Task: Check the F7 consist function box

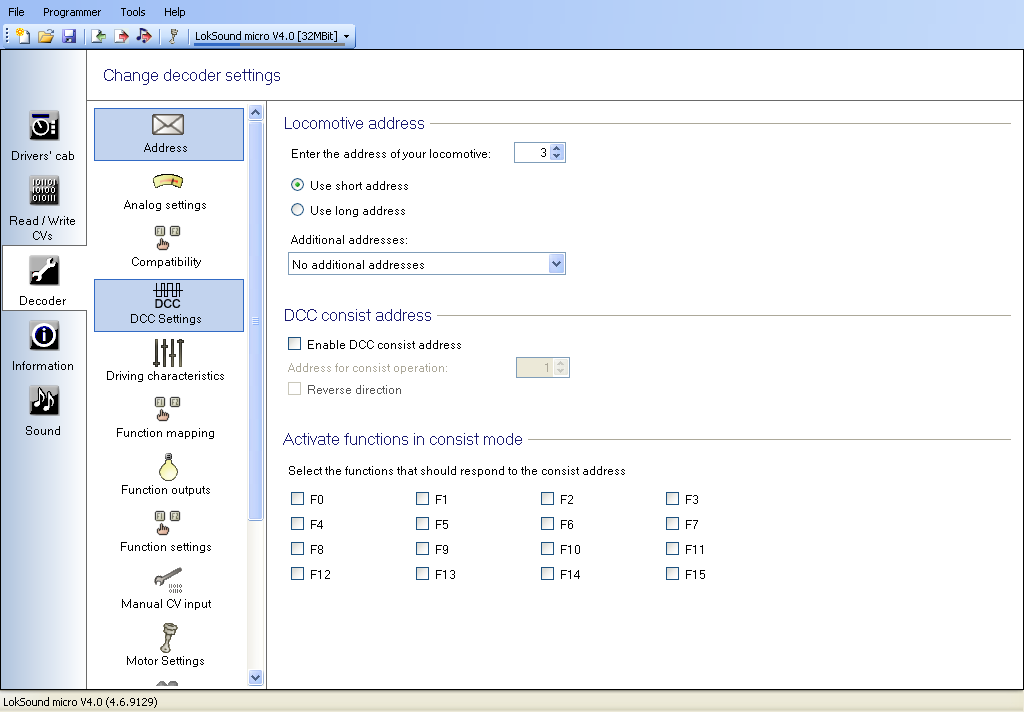Action: point(673,524)
